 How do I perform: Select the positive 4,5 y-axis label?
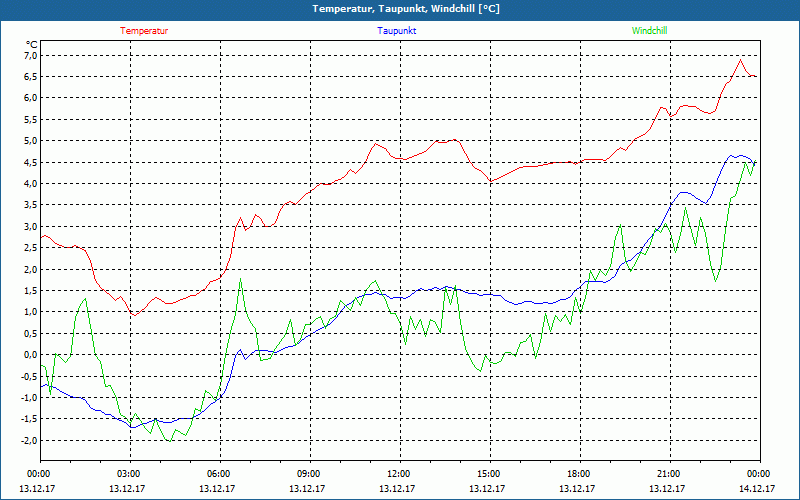(31, 162)
